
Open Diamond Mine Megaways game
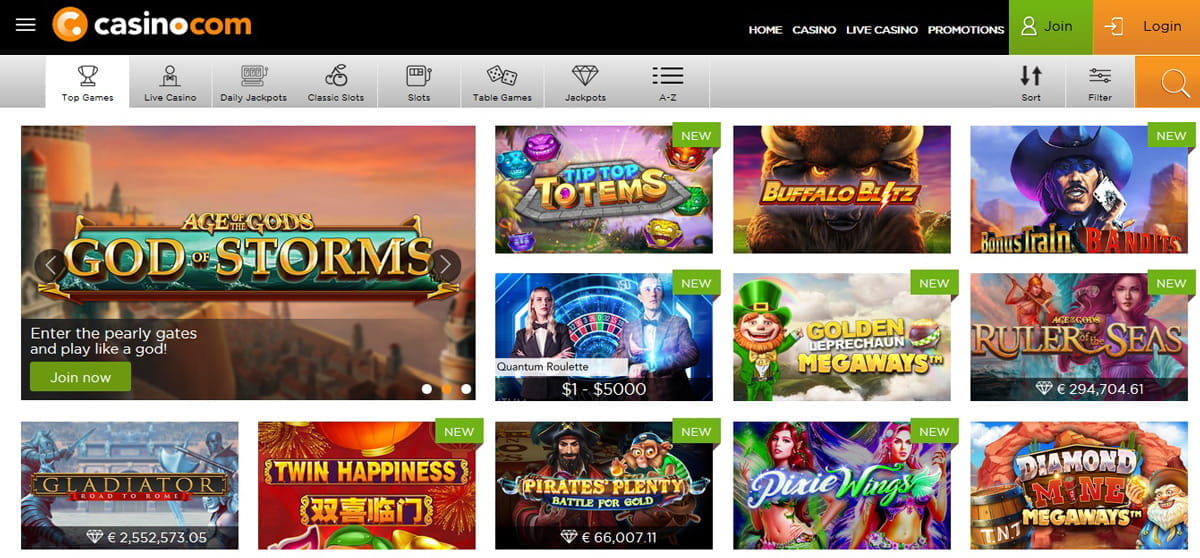(x=1079, y=485)
